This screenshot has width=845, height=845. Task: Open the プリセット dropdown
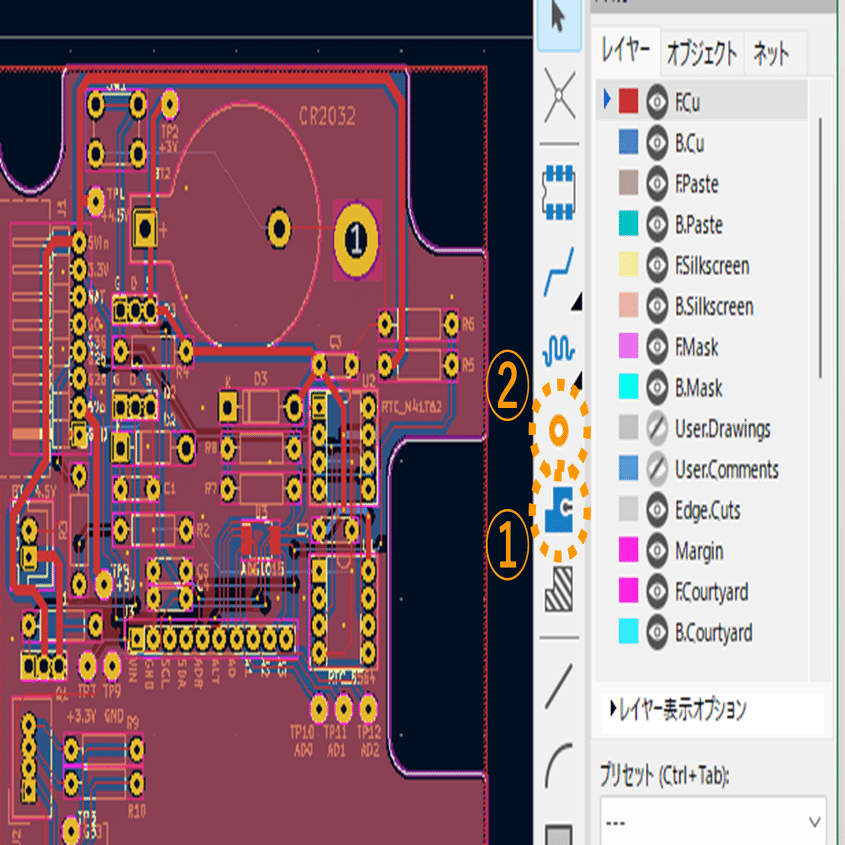[713, 822]
